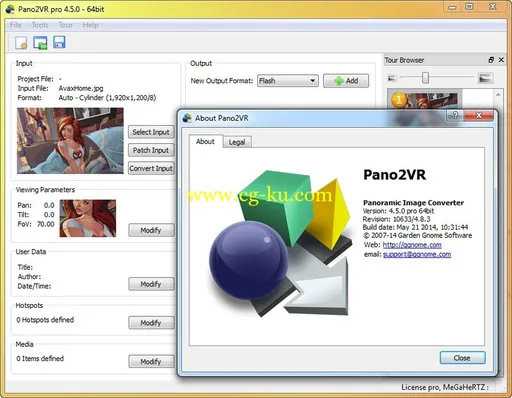Select the About tab

tap(205, 141)
